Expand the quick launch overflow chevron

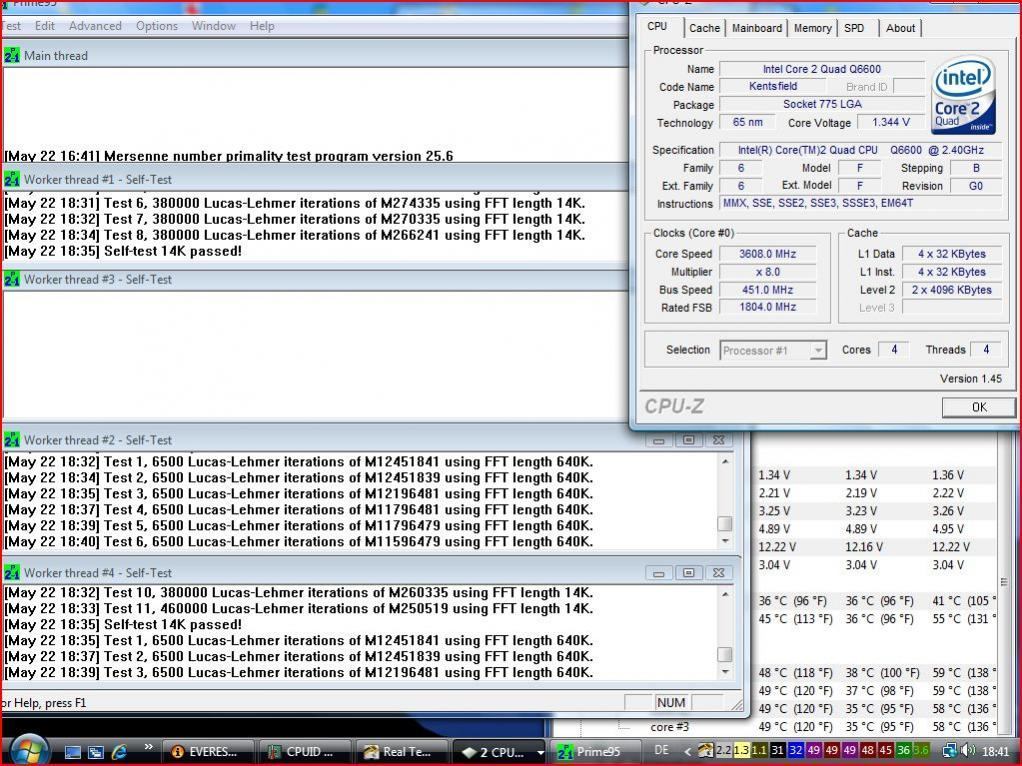[148, 747]
